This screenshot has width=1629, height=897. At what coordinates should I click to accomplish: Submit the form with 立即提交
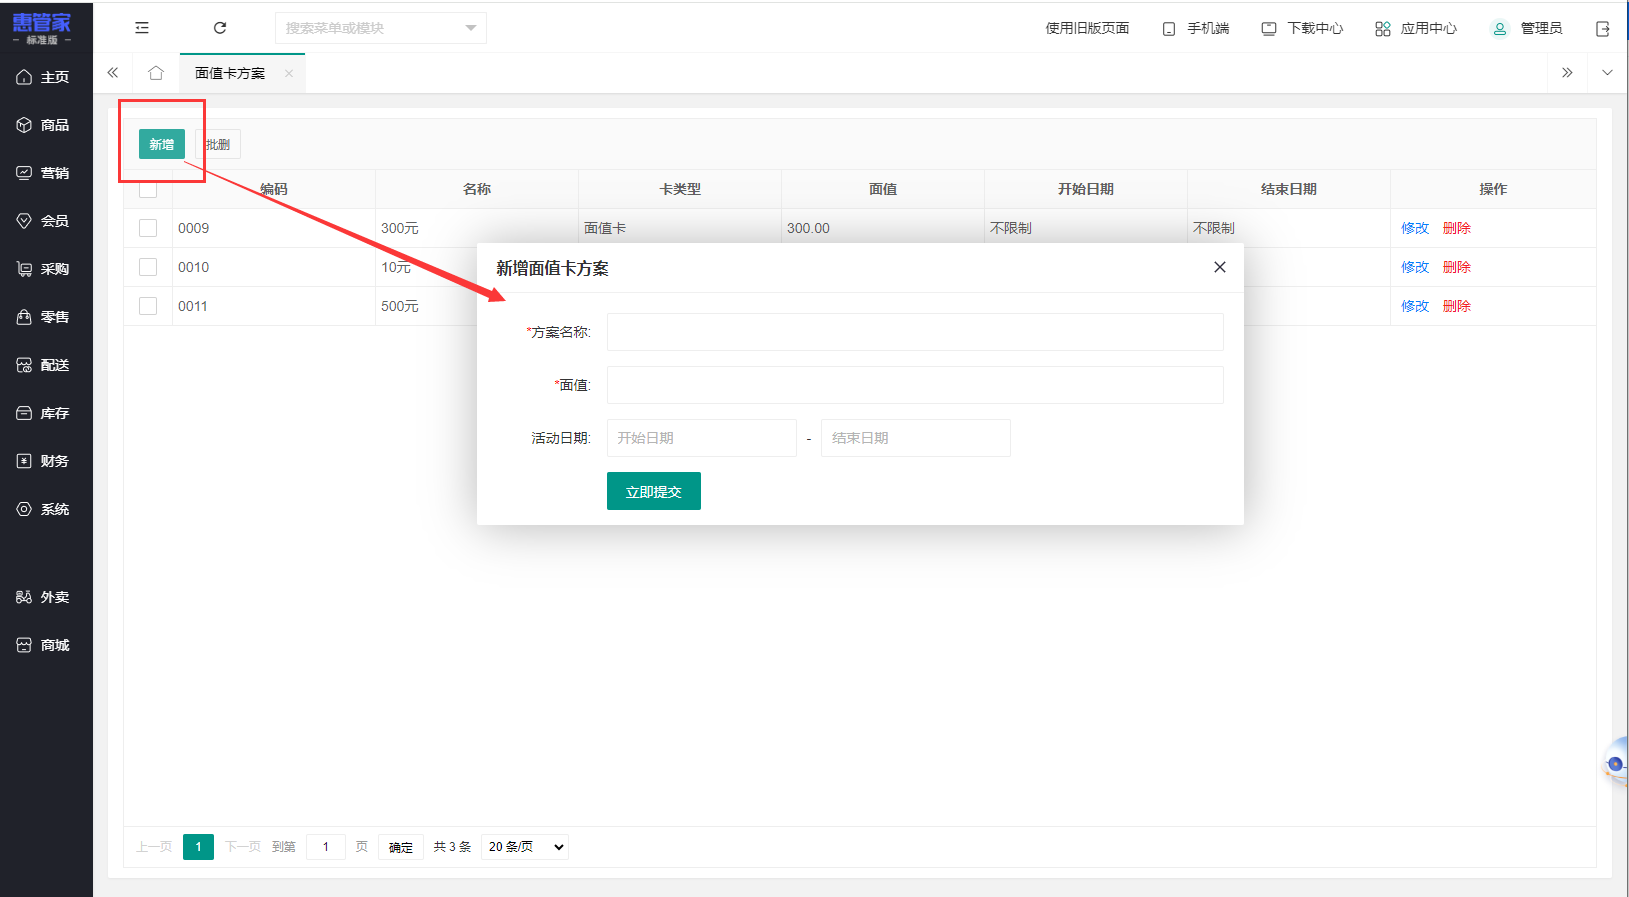tap(654, 491)
